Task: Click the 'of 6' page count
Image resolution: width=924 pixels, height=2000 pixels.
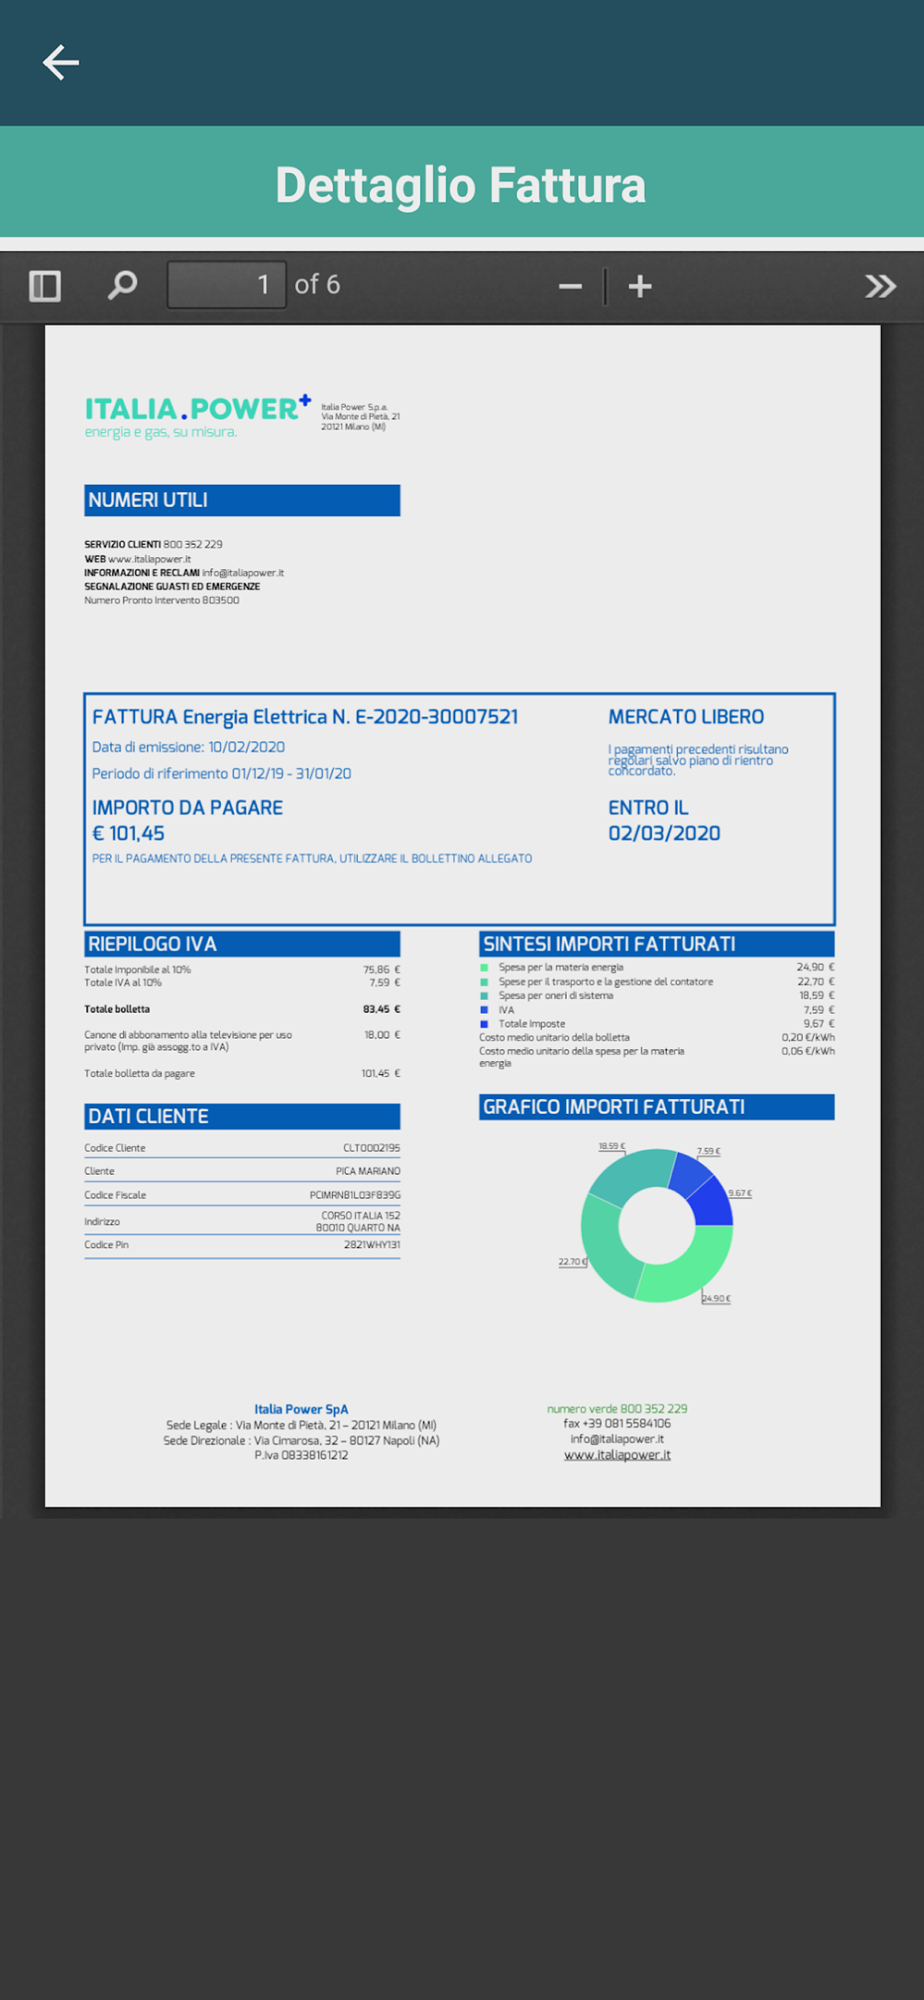Action: click(x=317, y=285)
